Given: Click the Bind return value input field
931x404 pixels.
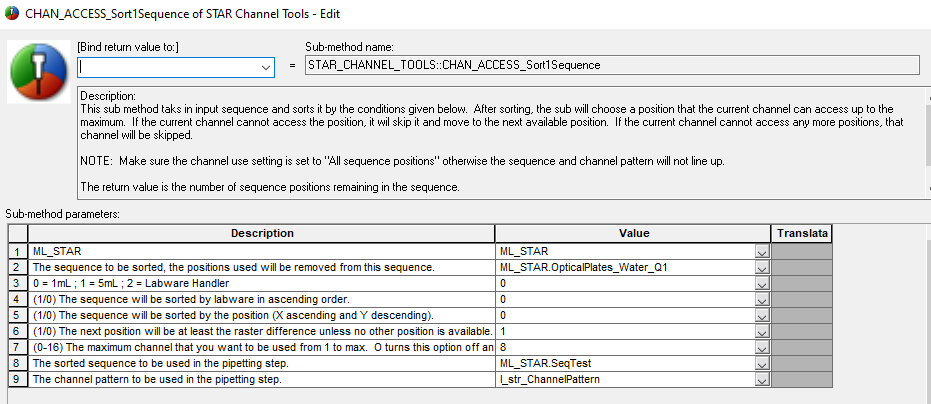Looking at the screenshot, I should [x=166, y=67].
